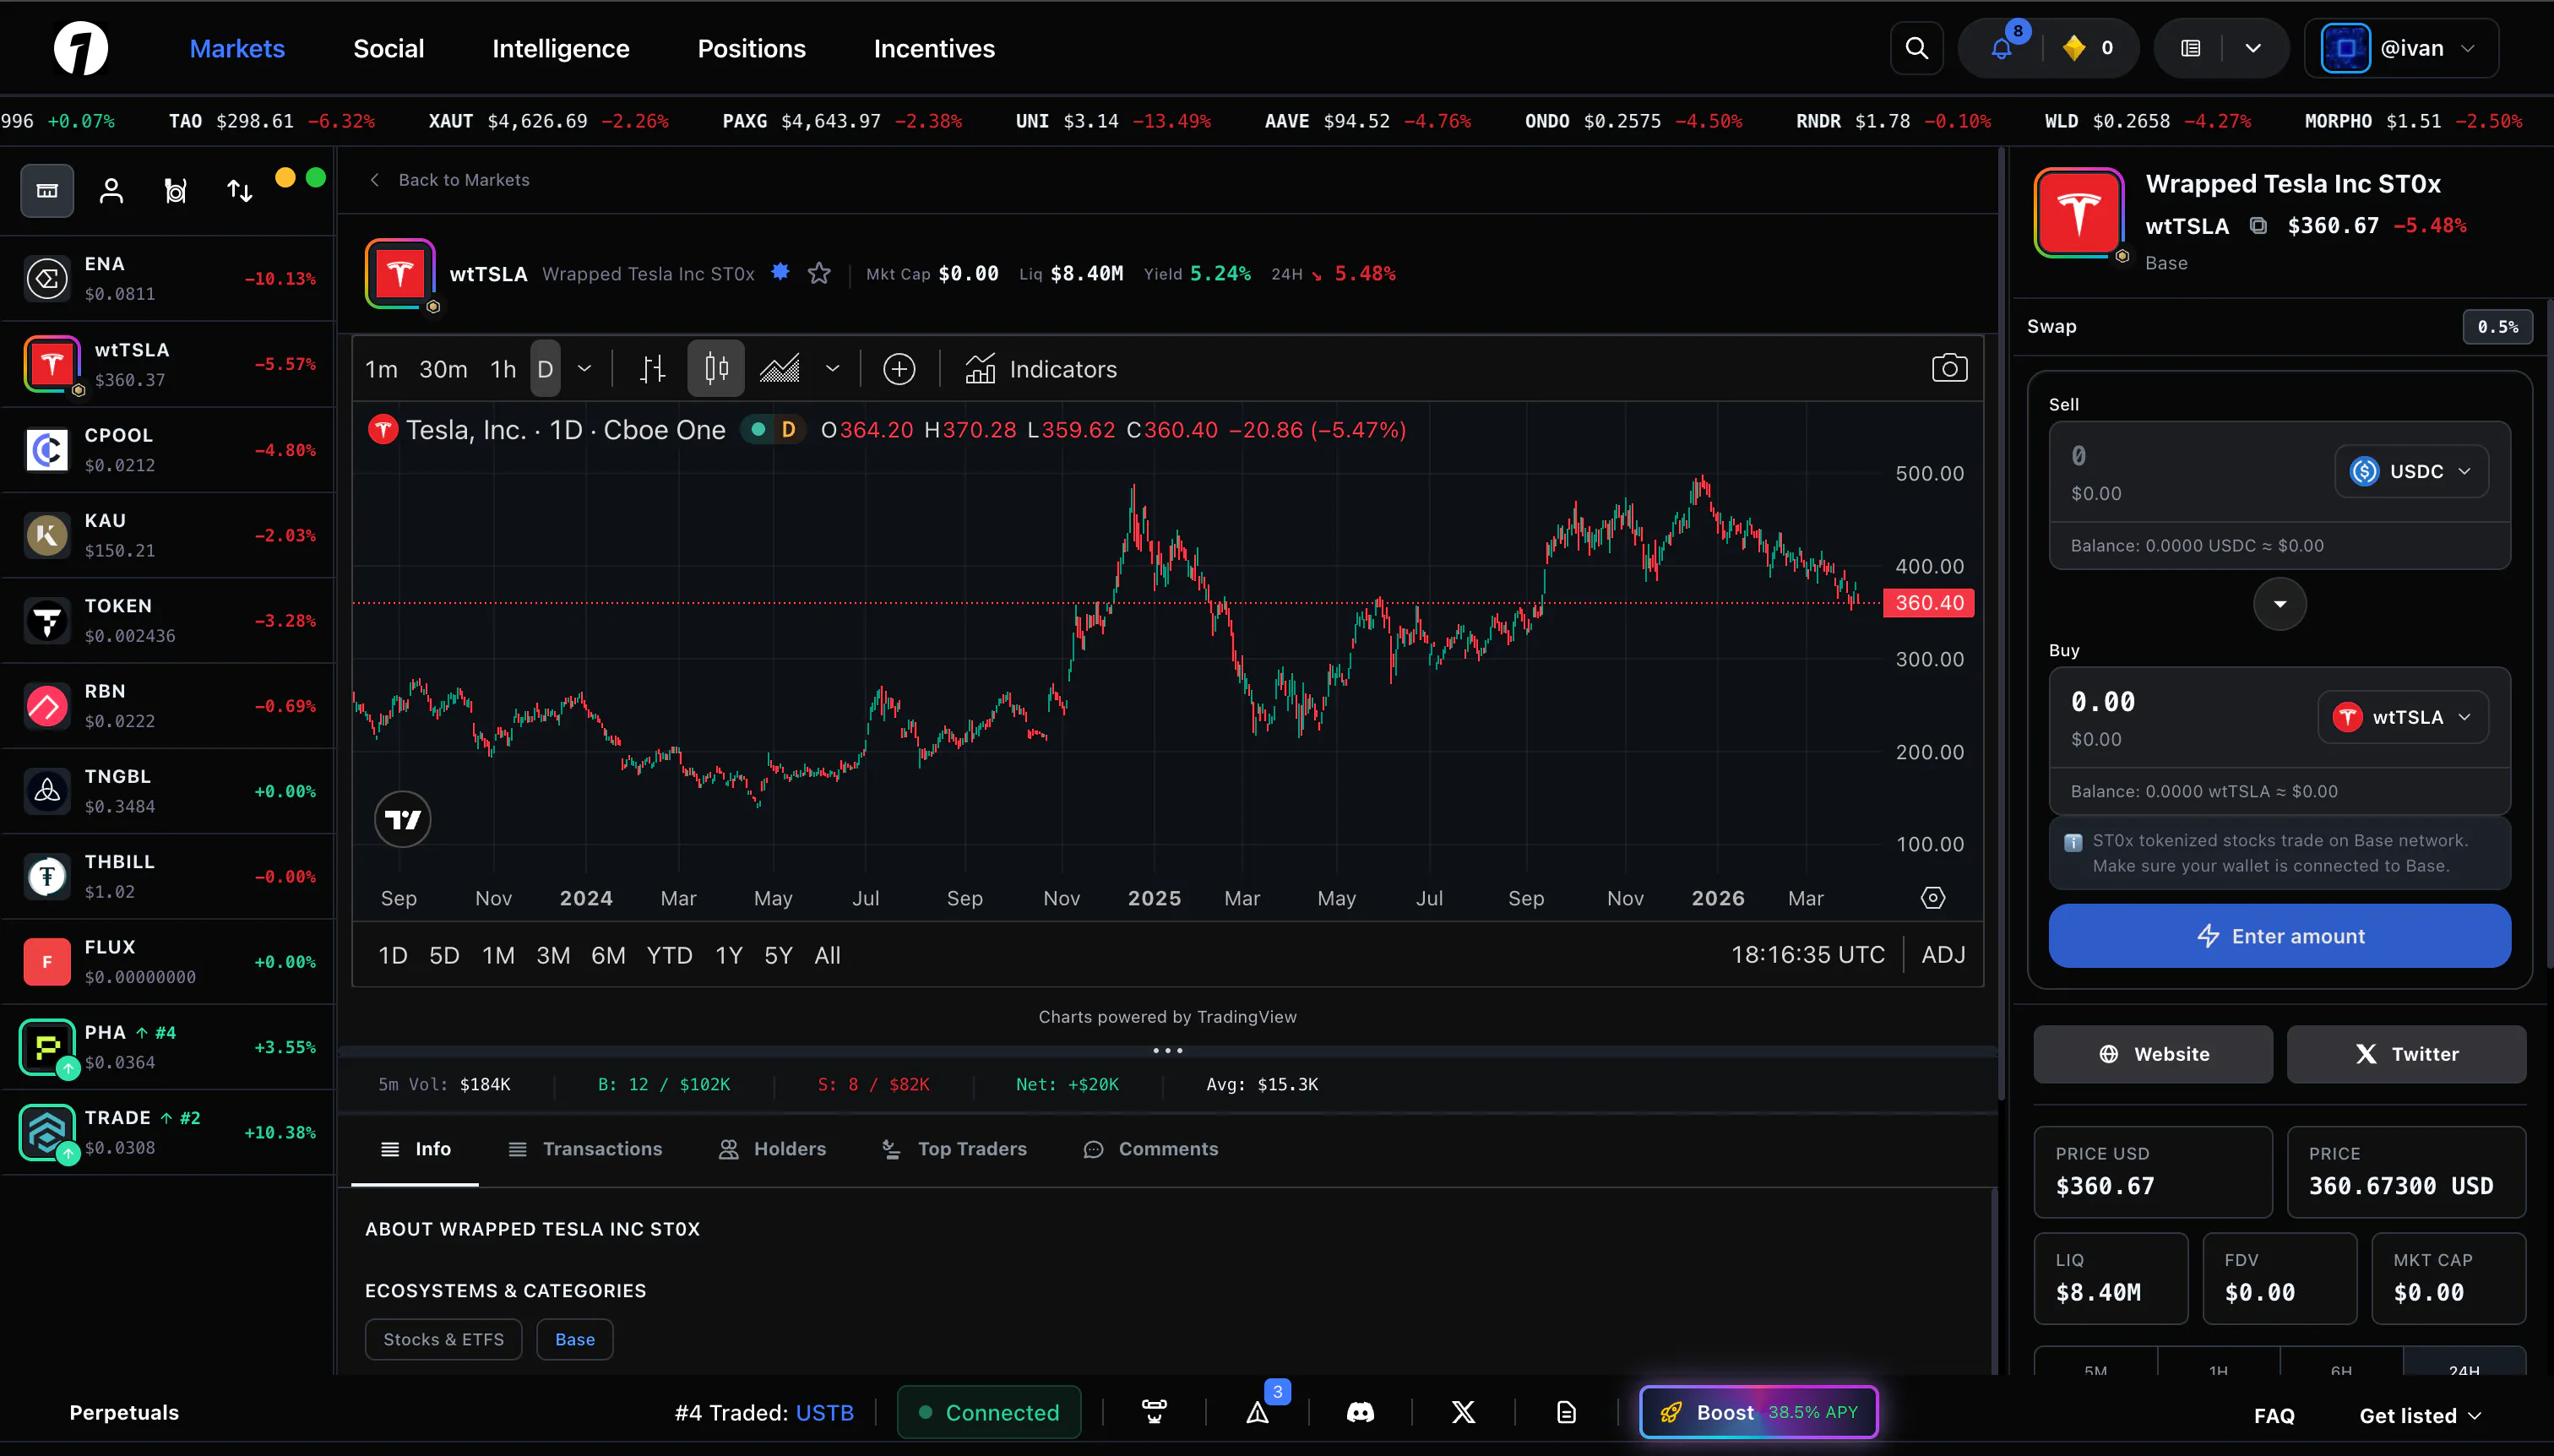Swap direction with the round arrow button
The image size is (2554, 1456).
pyautogui.click(x=2280, y=604)
